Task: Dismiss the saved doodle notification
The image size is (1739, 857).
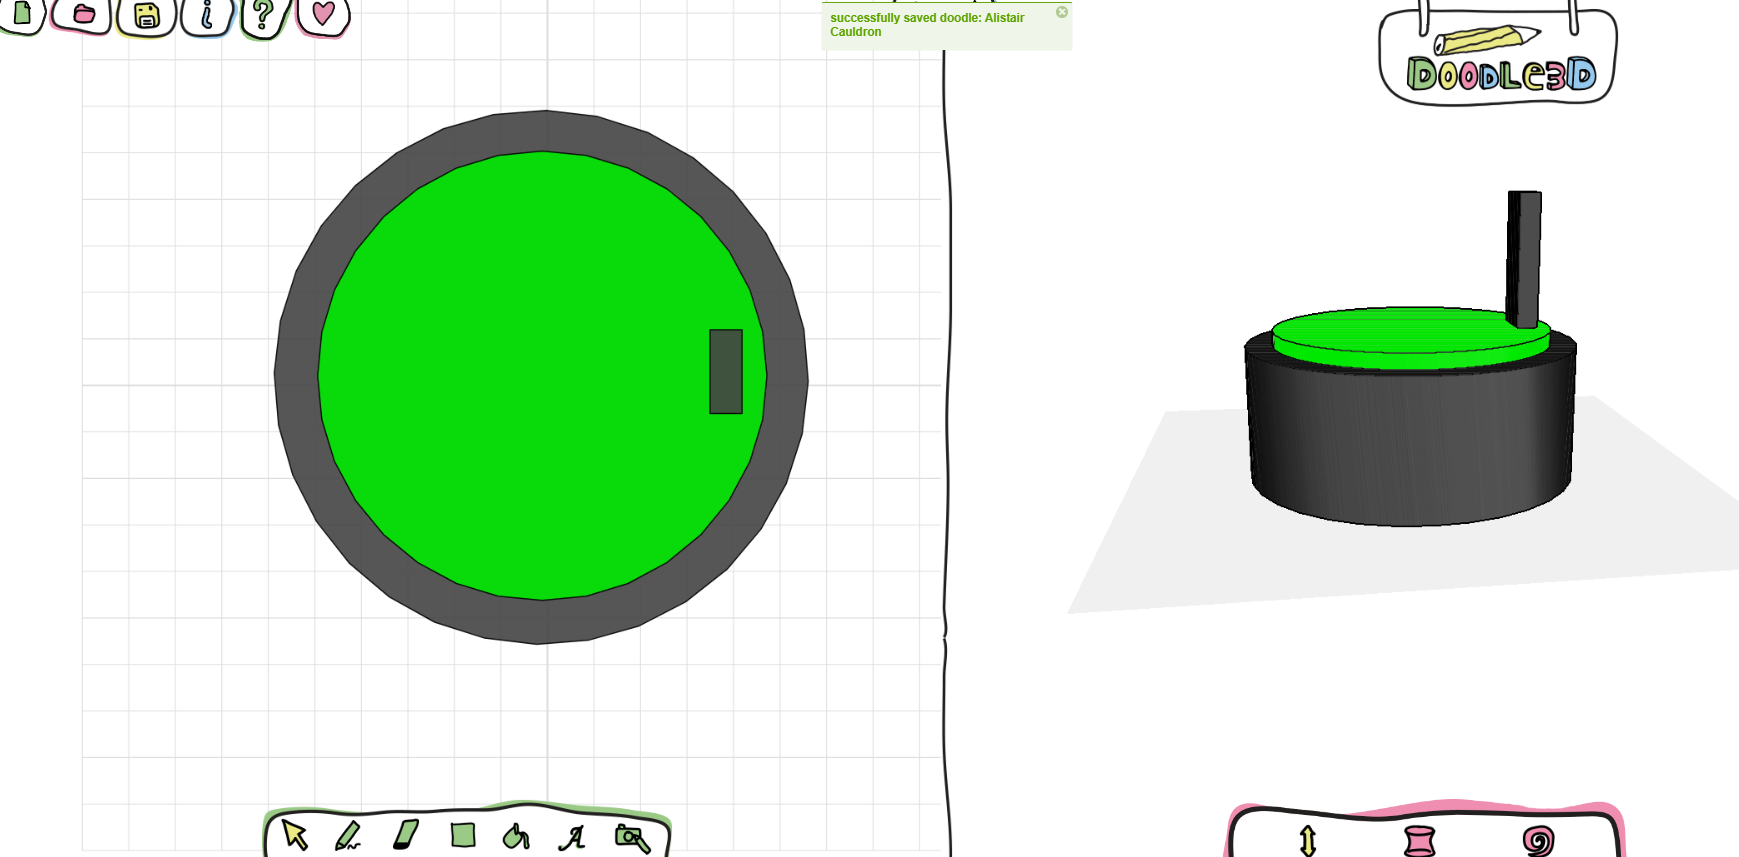Action: coord(1062,12)
